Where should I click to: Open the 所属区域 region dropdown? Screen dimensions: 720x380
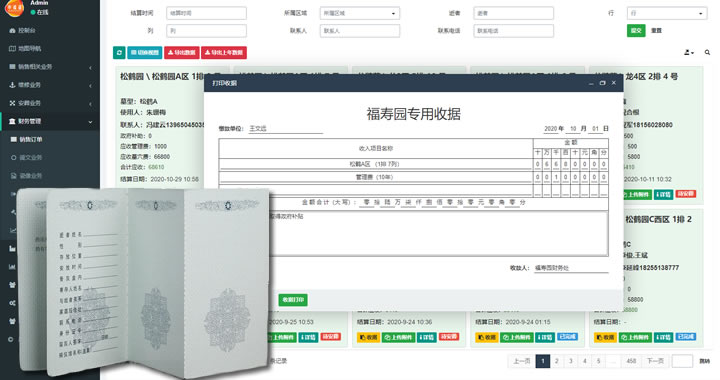360,13
